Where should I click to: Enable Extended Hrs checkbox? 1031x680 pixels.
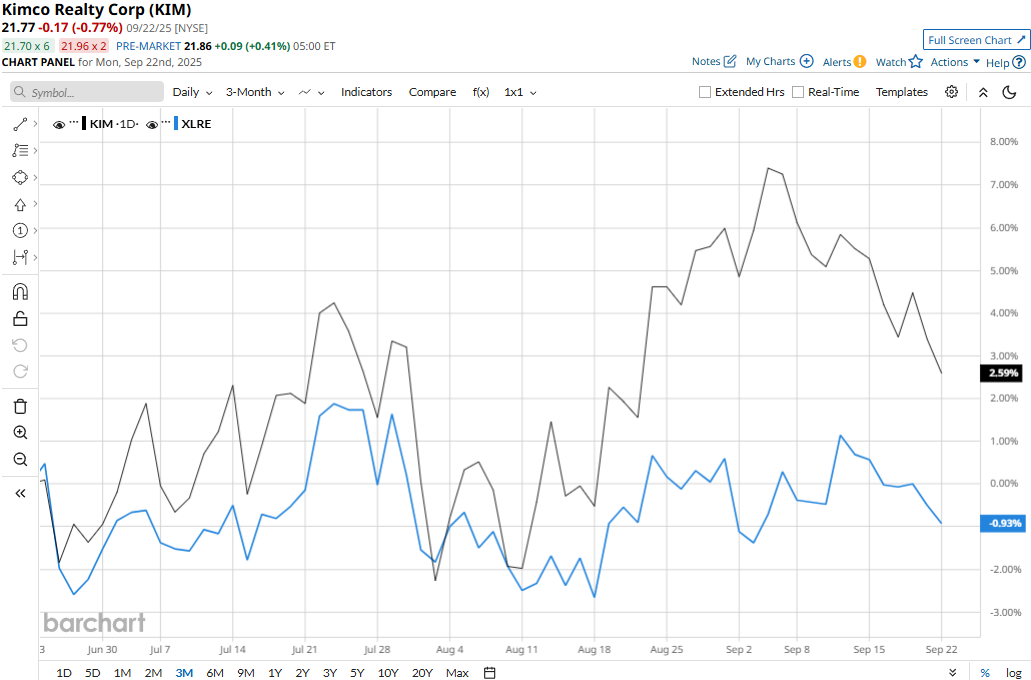pyautogui.click(x=705, y=92)
